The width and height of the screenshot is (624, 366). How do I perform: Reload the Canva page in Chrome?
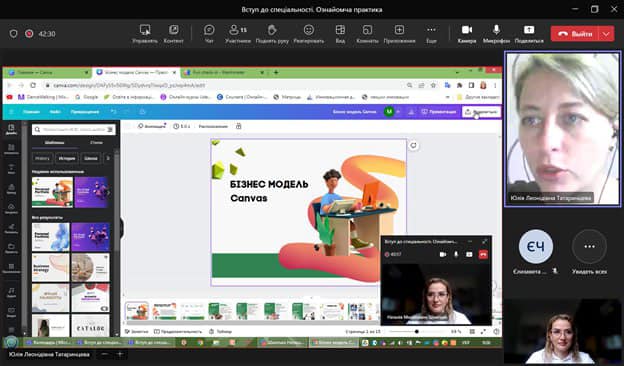[33, 85]
